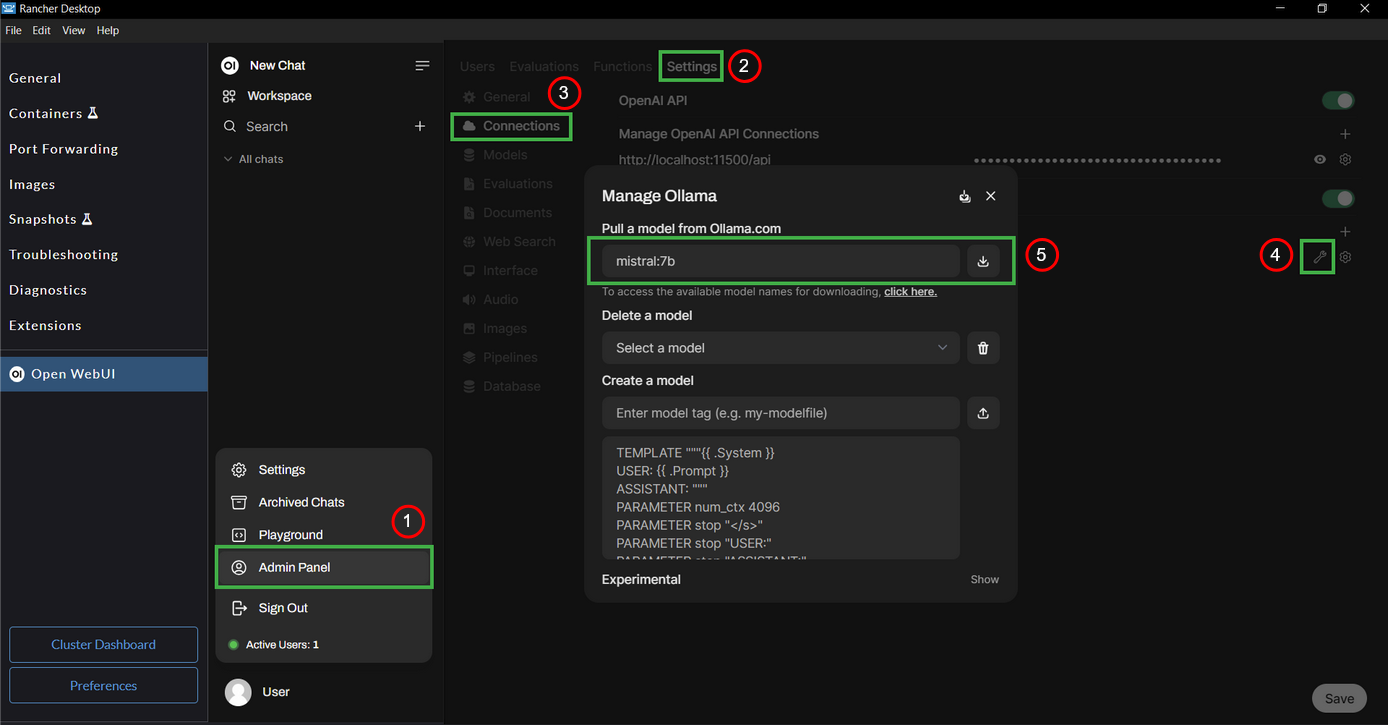Screen dimensions: 1388x726
Task: Start a New Chat
Action: point(277,65)
